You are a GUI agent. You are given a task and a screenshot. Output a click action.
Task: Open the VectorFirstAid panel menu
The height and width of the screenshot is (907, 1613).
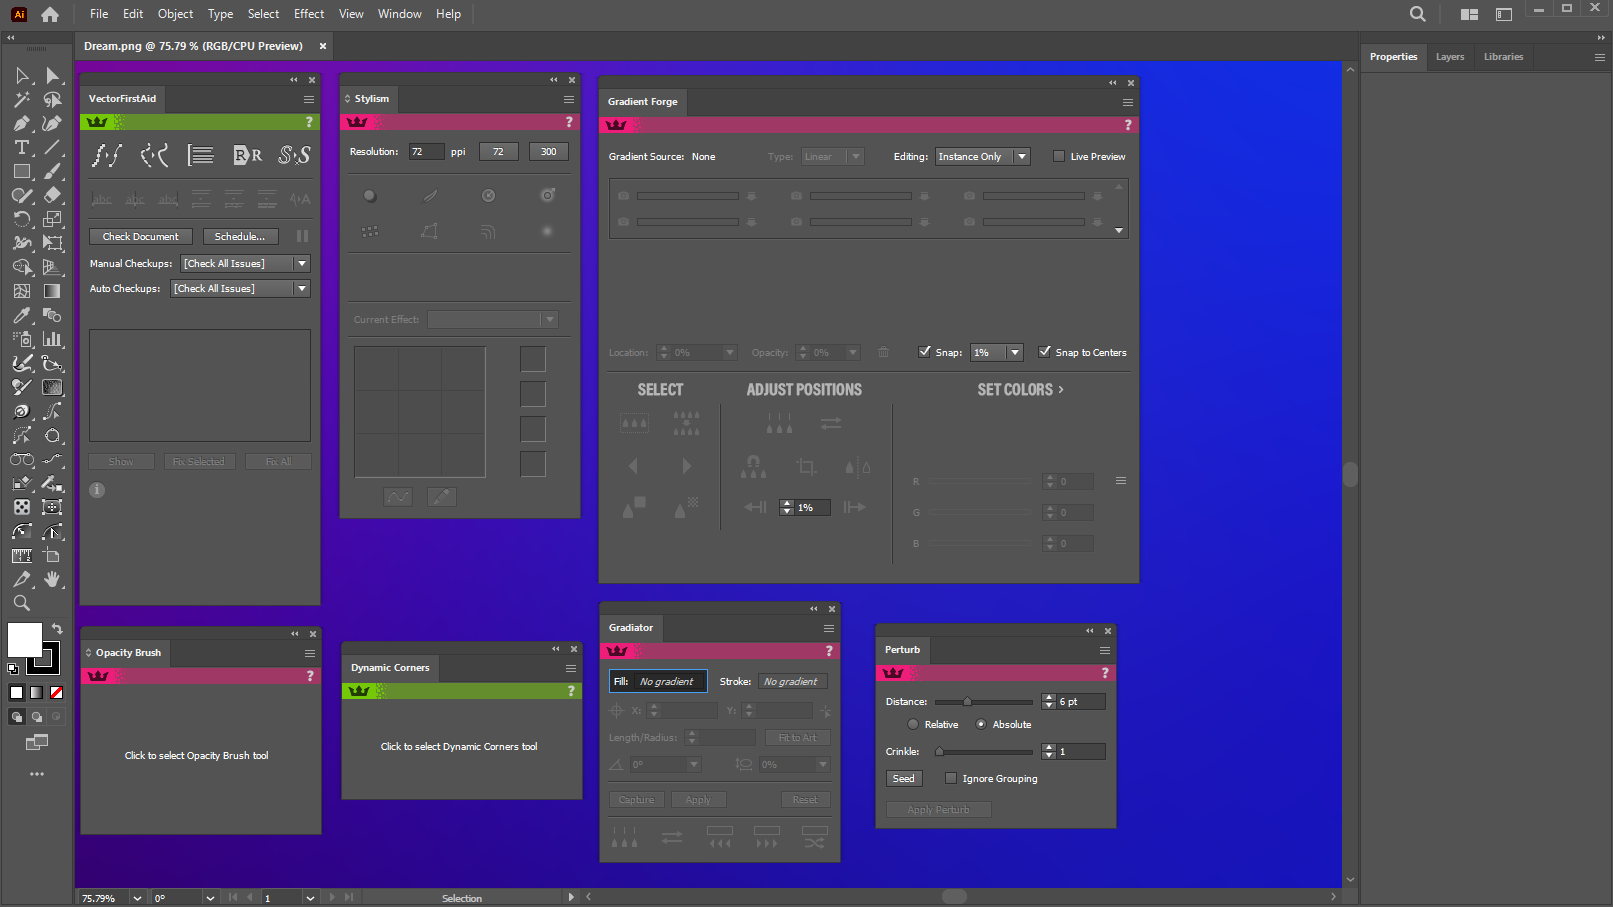pos(309,99)
